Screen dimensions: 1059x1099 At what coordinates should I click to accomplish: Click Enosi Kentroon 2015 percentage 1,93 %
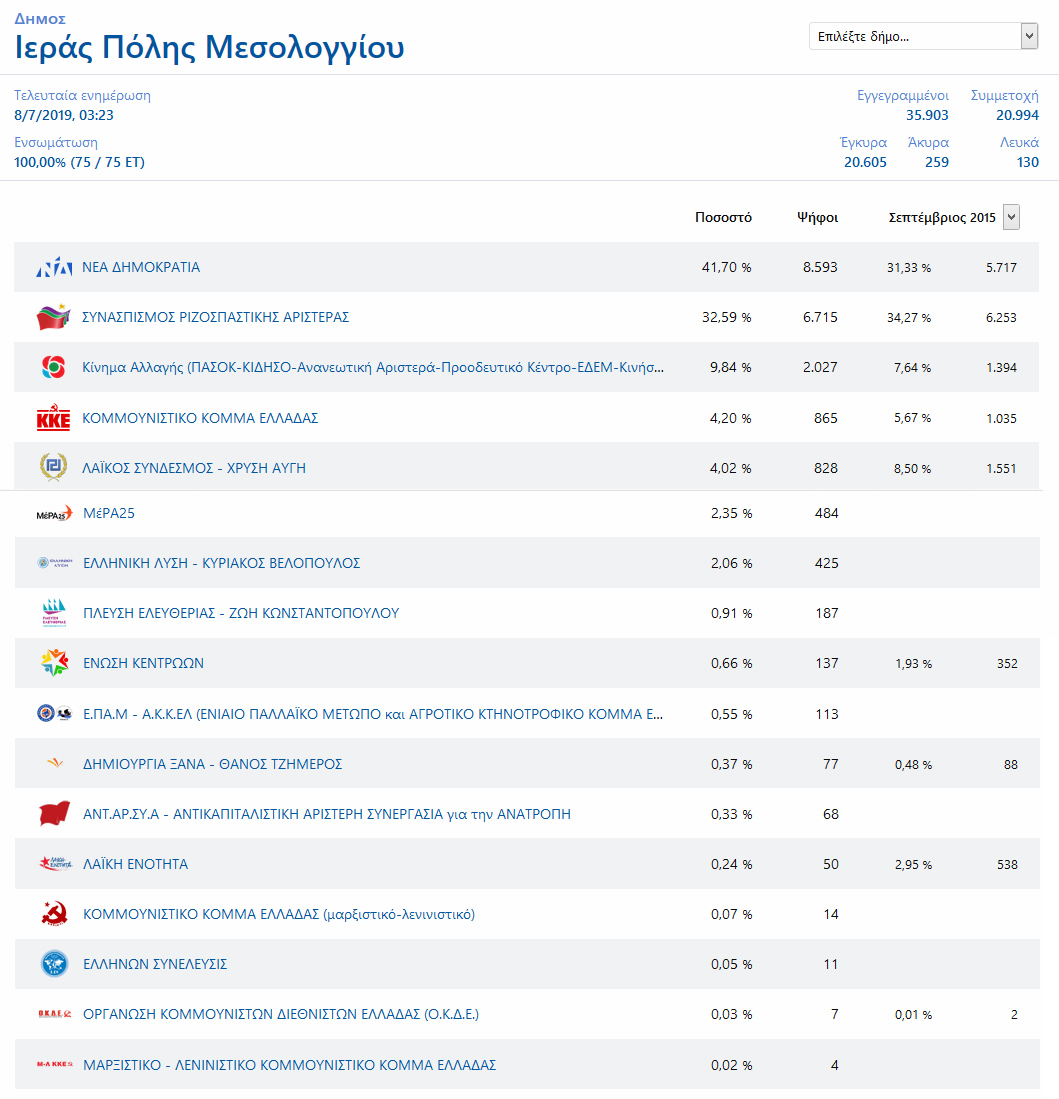(913, 664)
